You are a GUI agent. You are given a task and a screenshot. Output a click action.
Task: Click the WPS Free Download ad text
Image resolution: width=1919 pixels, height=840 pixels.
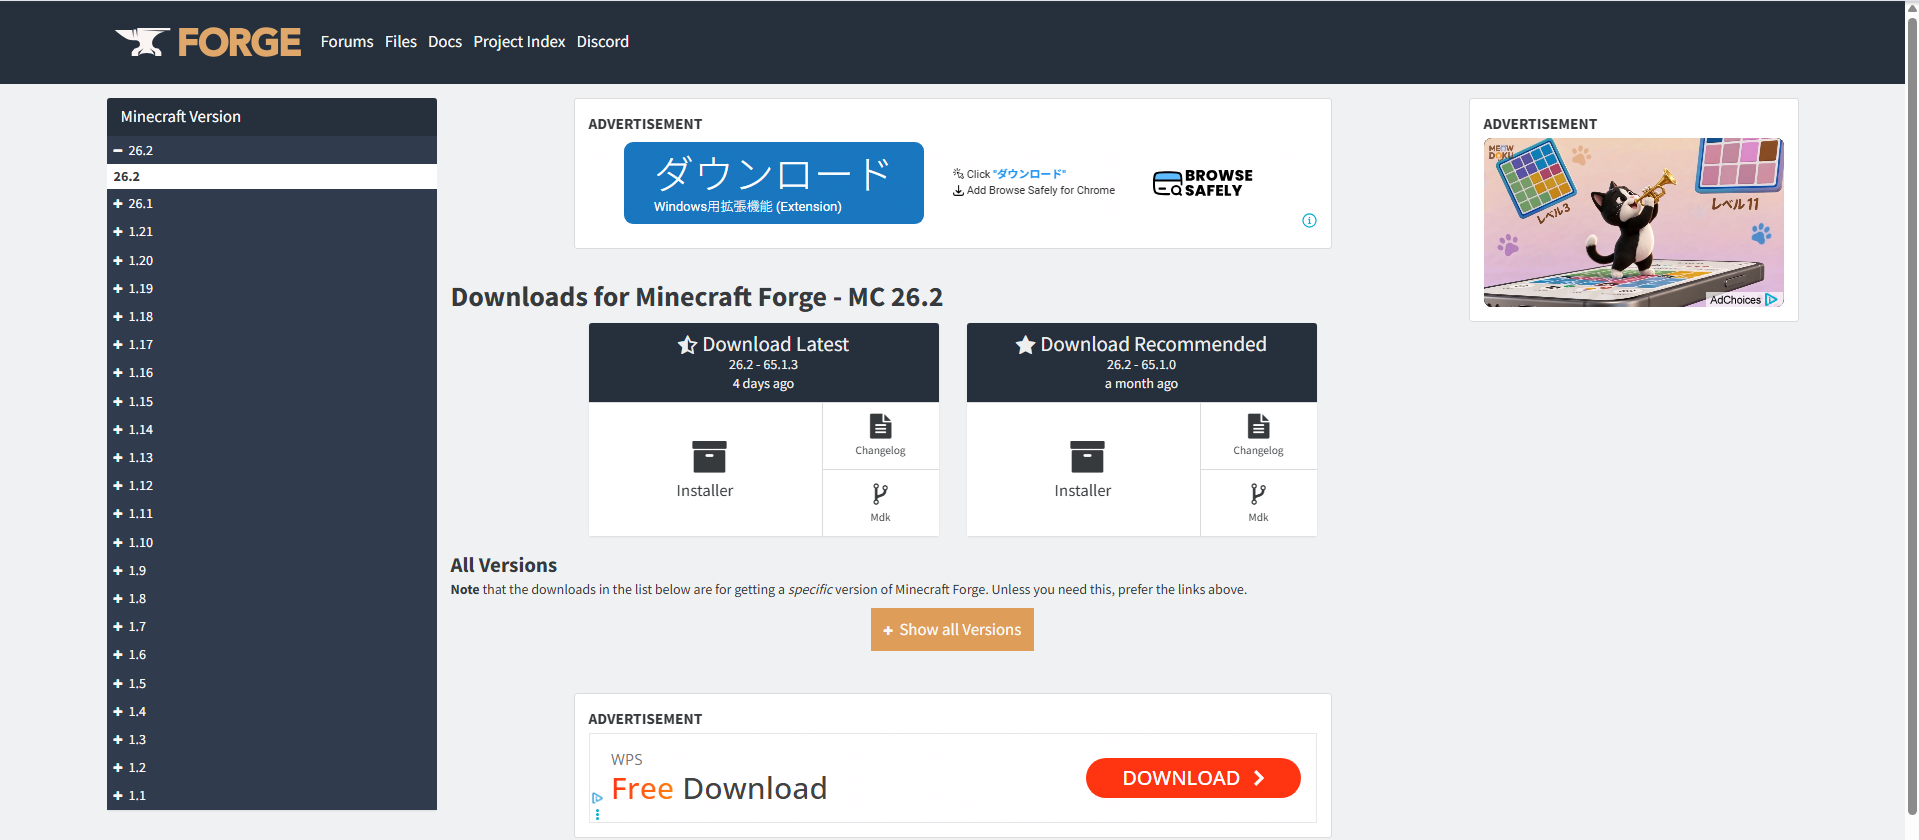[x=719, y=789]
